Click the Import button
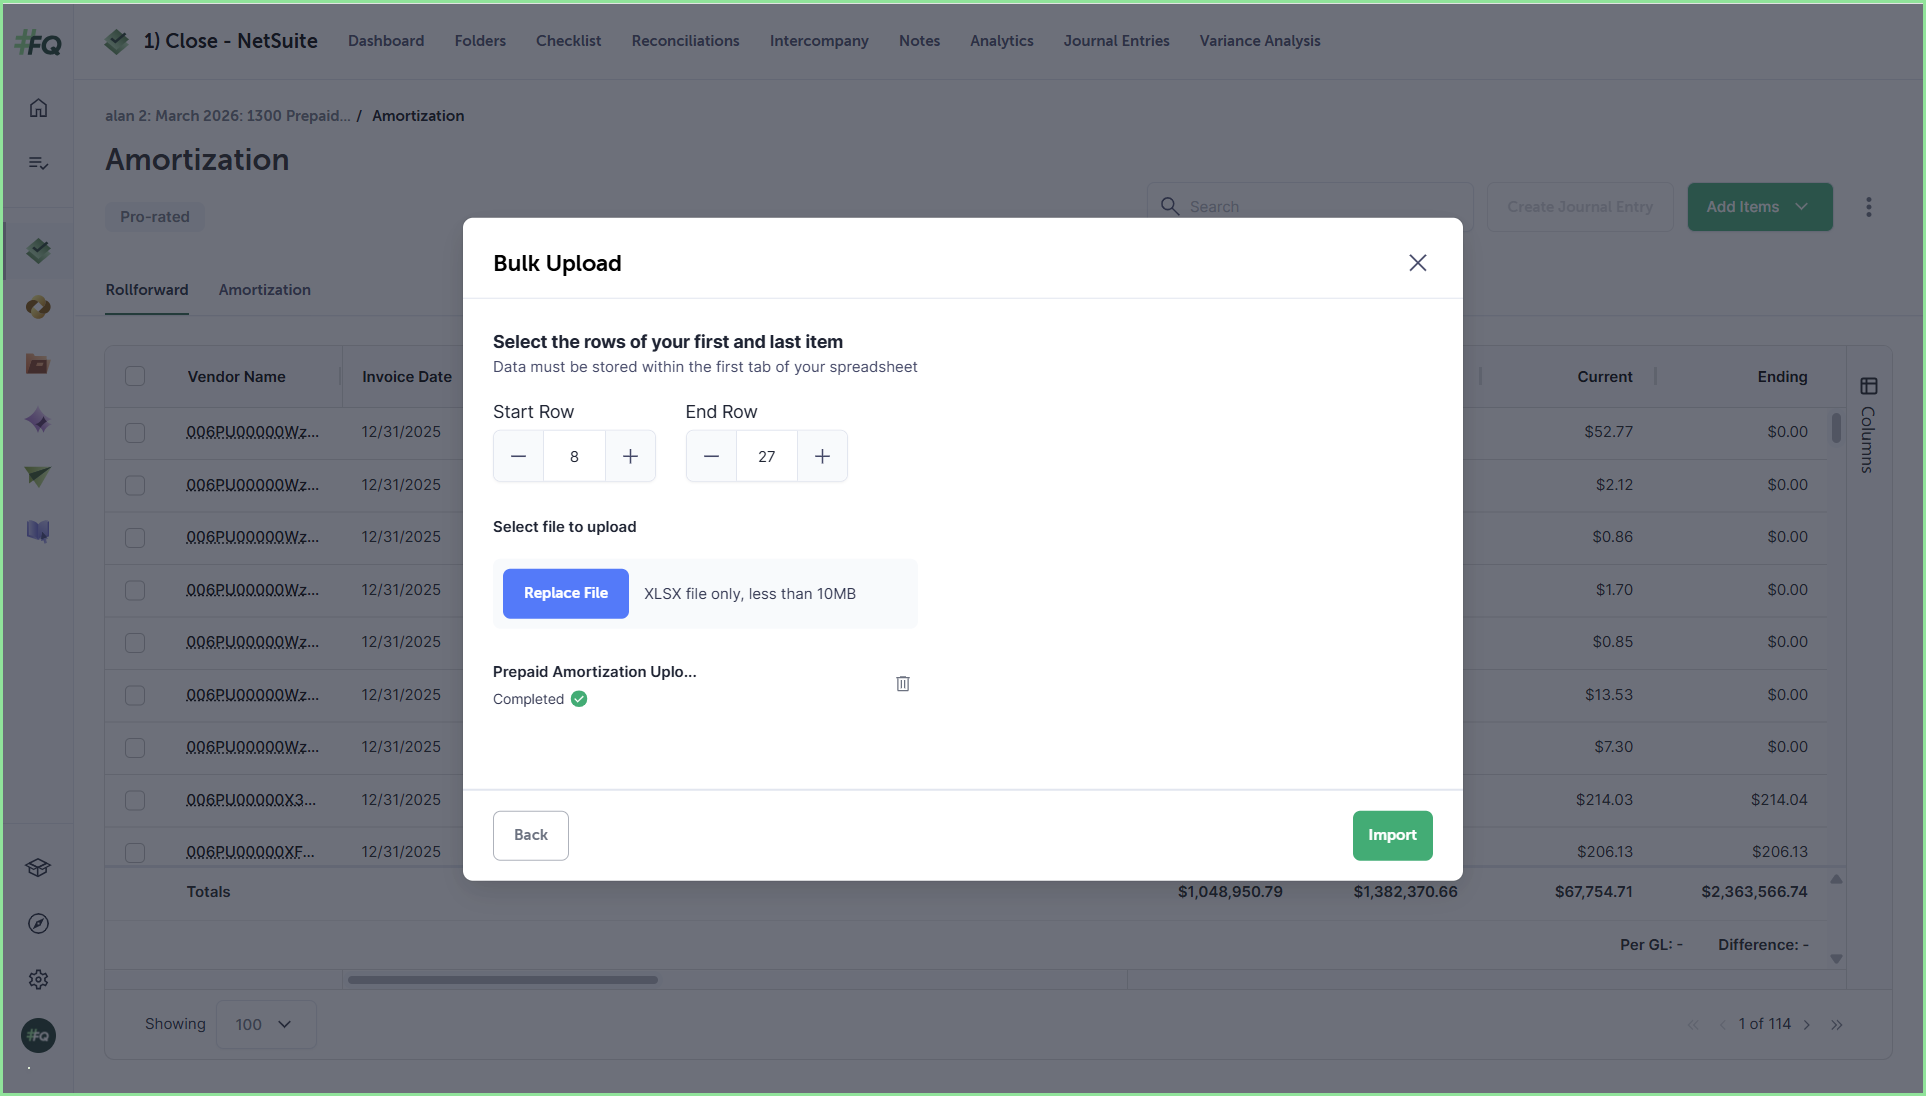Screen dimensions: 1926x1096 [x=1392, y=835]
